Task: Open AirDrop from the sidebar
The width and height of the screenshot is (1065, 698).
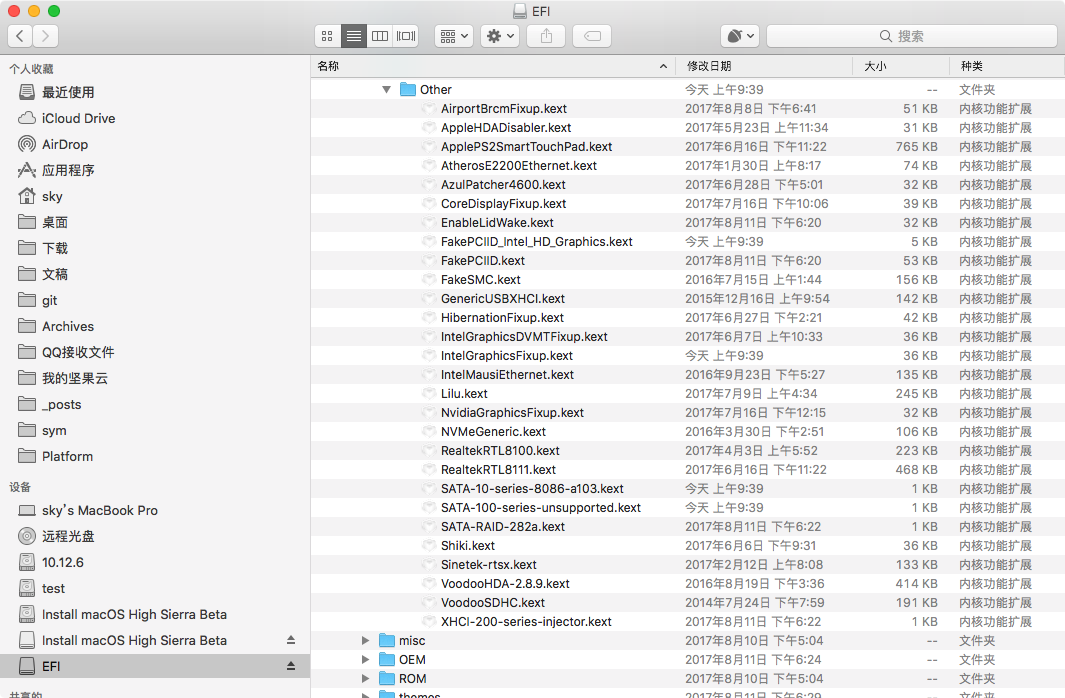Action: tap(65, 144)
